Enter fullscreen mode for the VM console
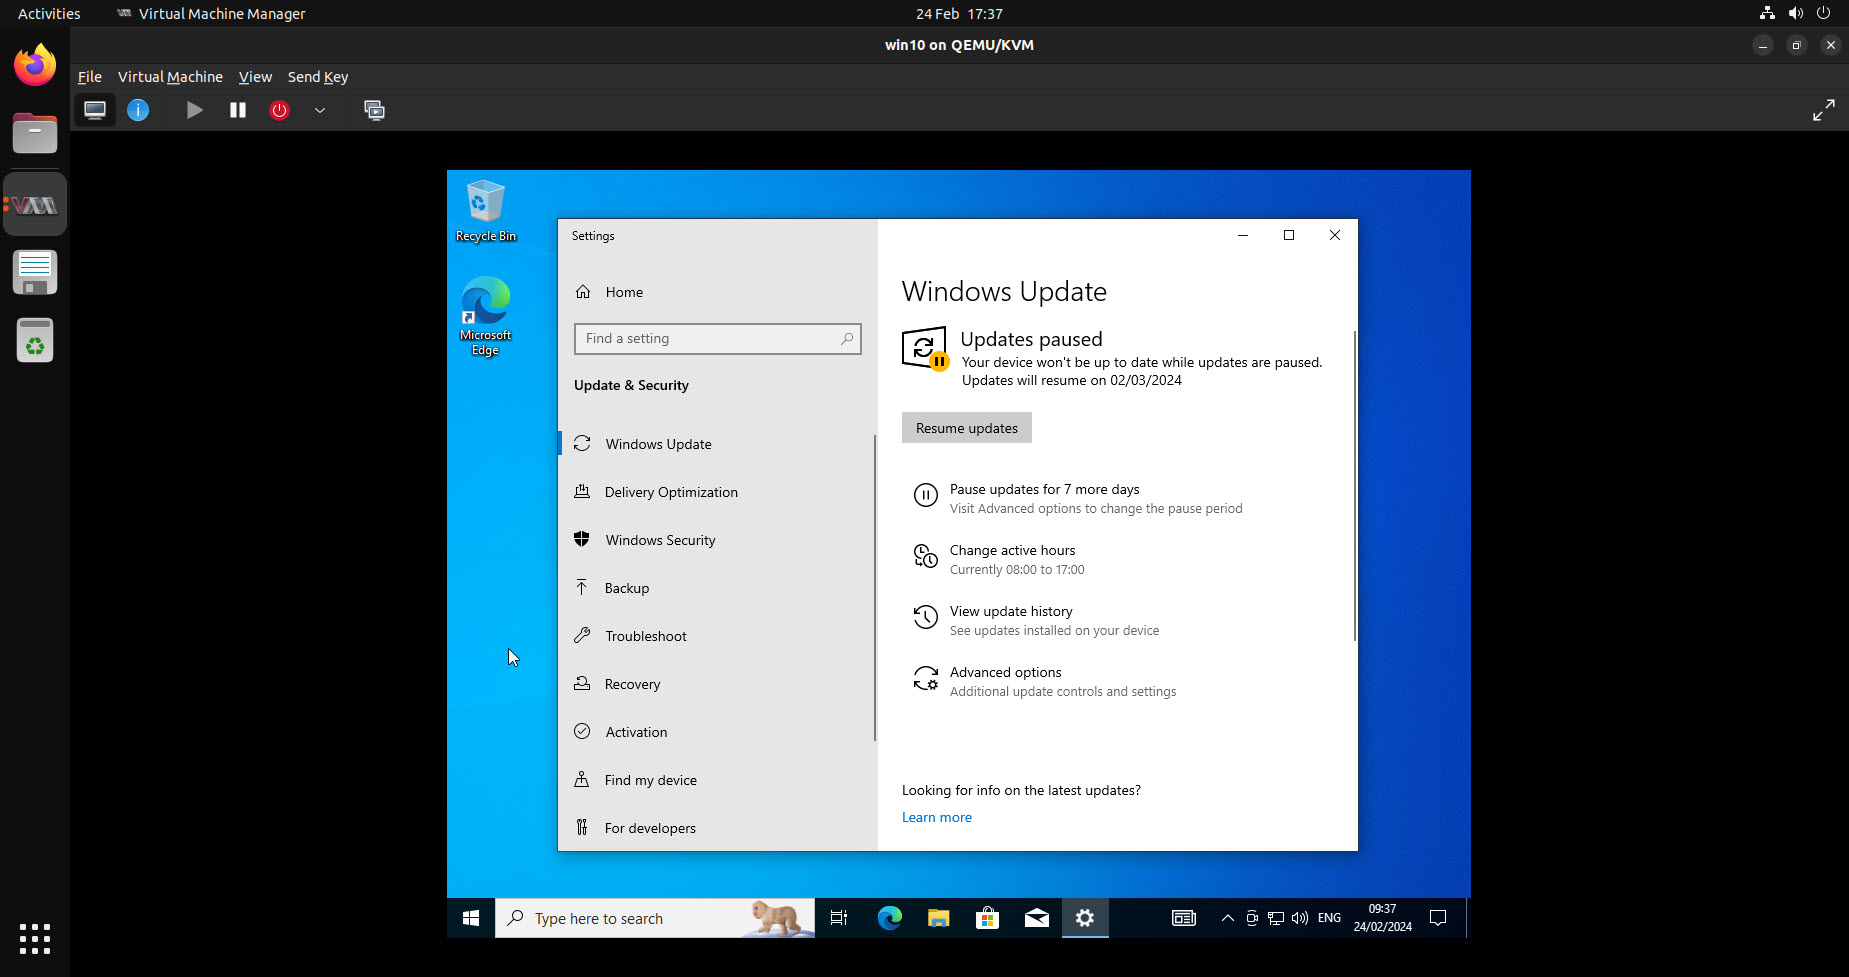 pos(1824,110)
